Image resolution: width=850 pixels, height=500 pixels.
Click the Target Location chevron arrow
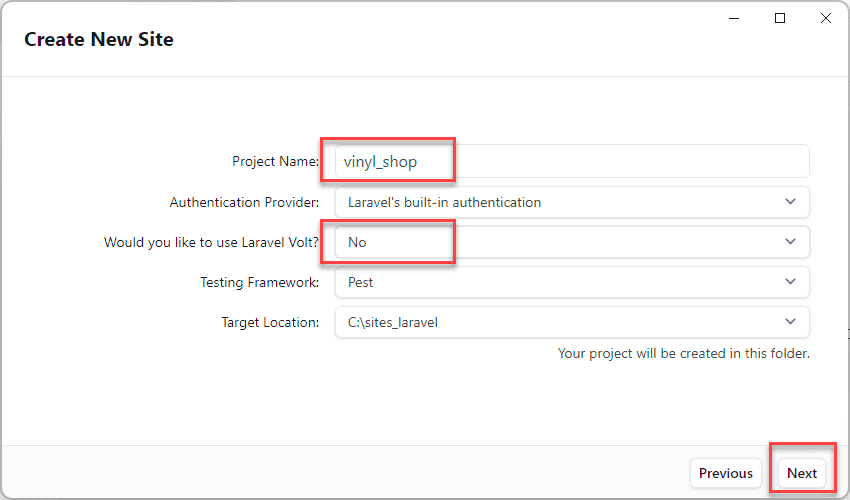point(791,322)
